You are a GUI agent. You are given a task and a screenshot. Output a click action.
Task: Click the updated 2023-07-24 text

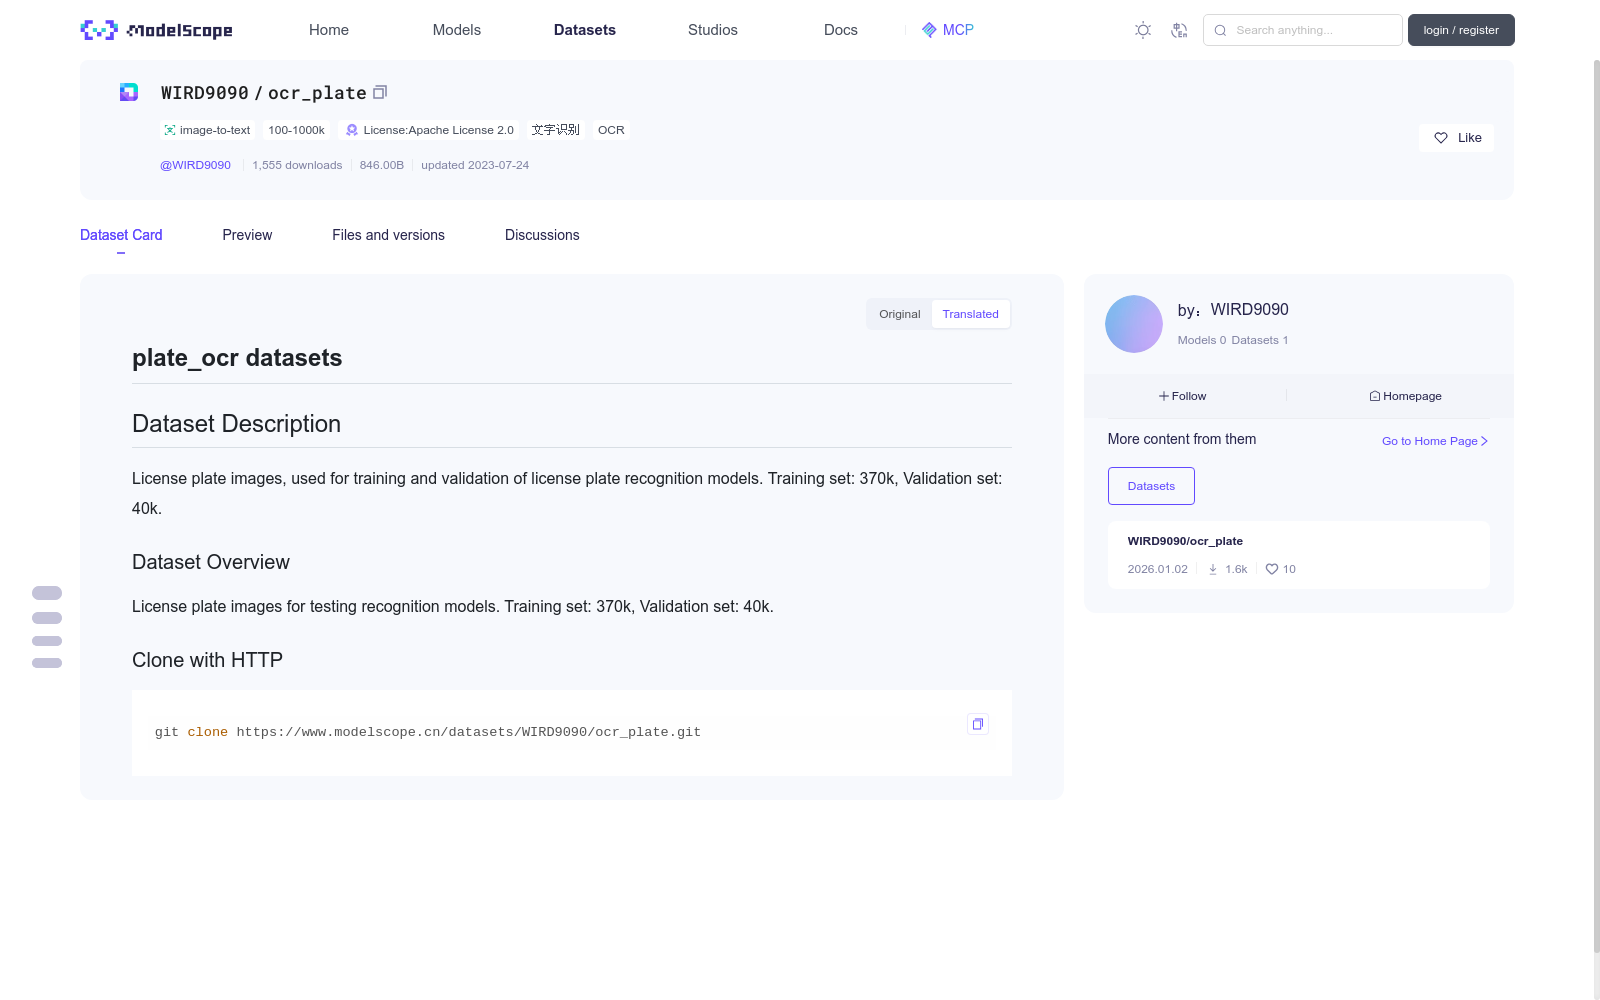pos(475,165)
